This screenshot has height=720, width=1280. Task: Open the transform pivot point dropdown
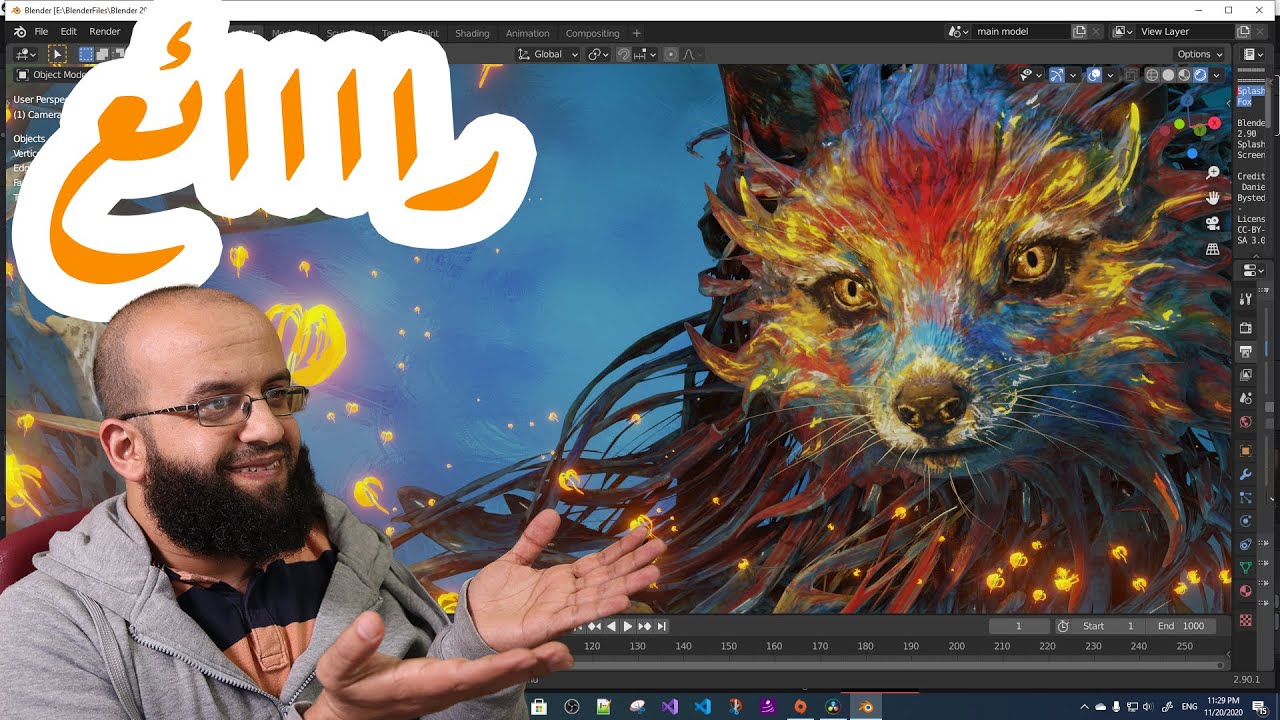pos(598,54)
